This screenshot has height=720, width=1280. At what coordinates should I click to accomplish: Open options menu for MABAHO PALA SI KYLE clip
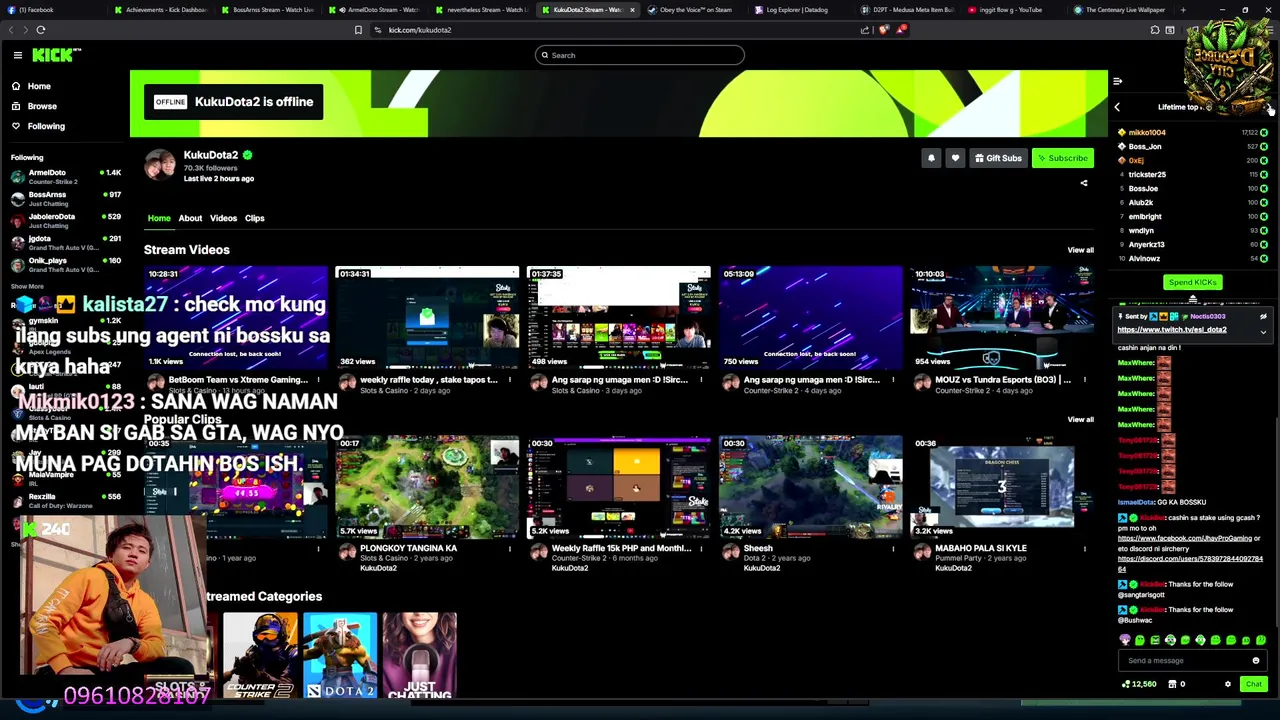coord(1085,548)
